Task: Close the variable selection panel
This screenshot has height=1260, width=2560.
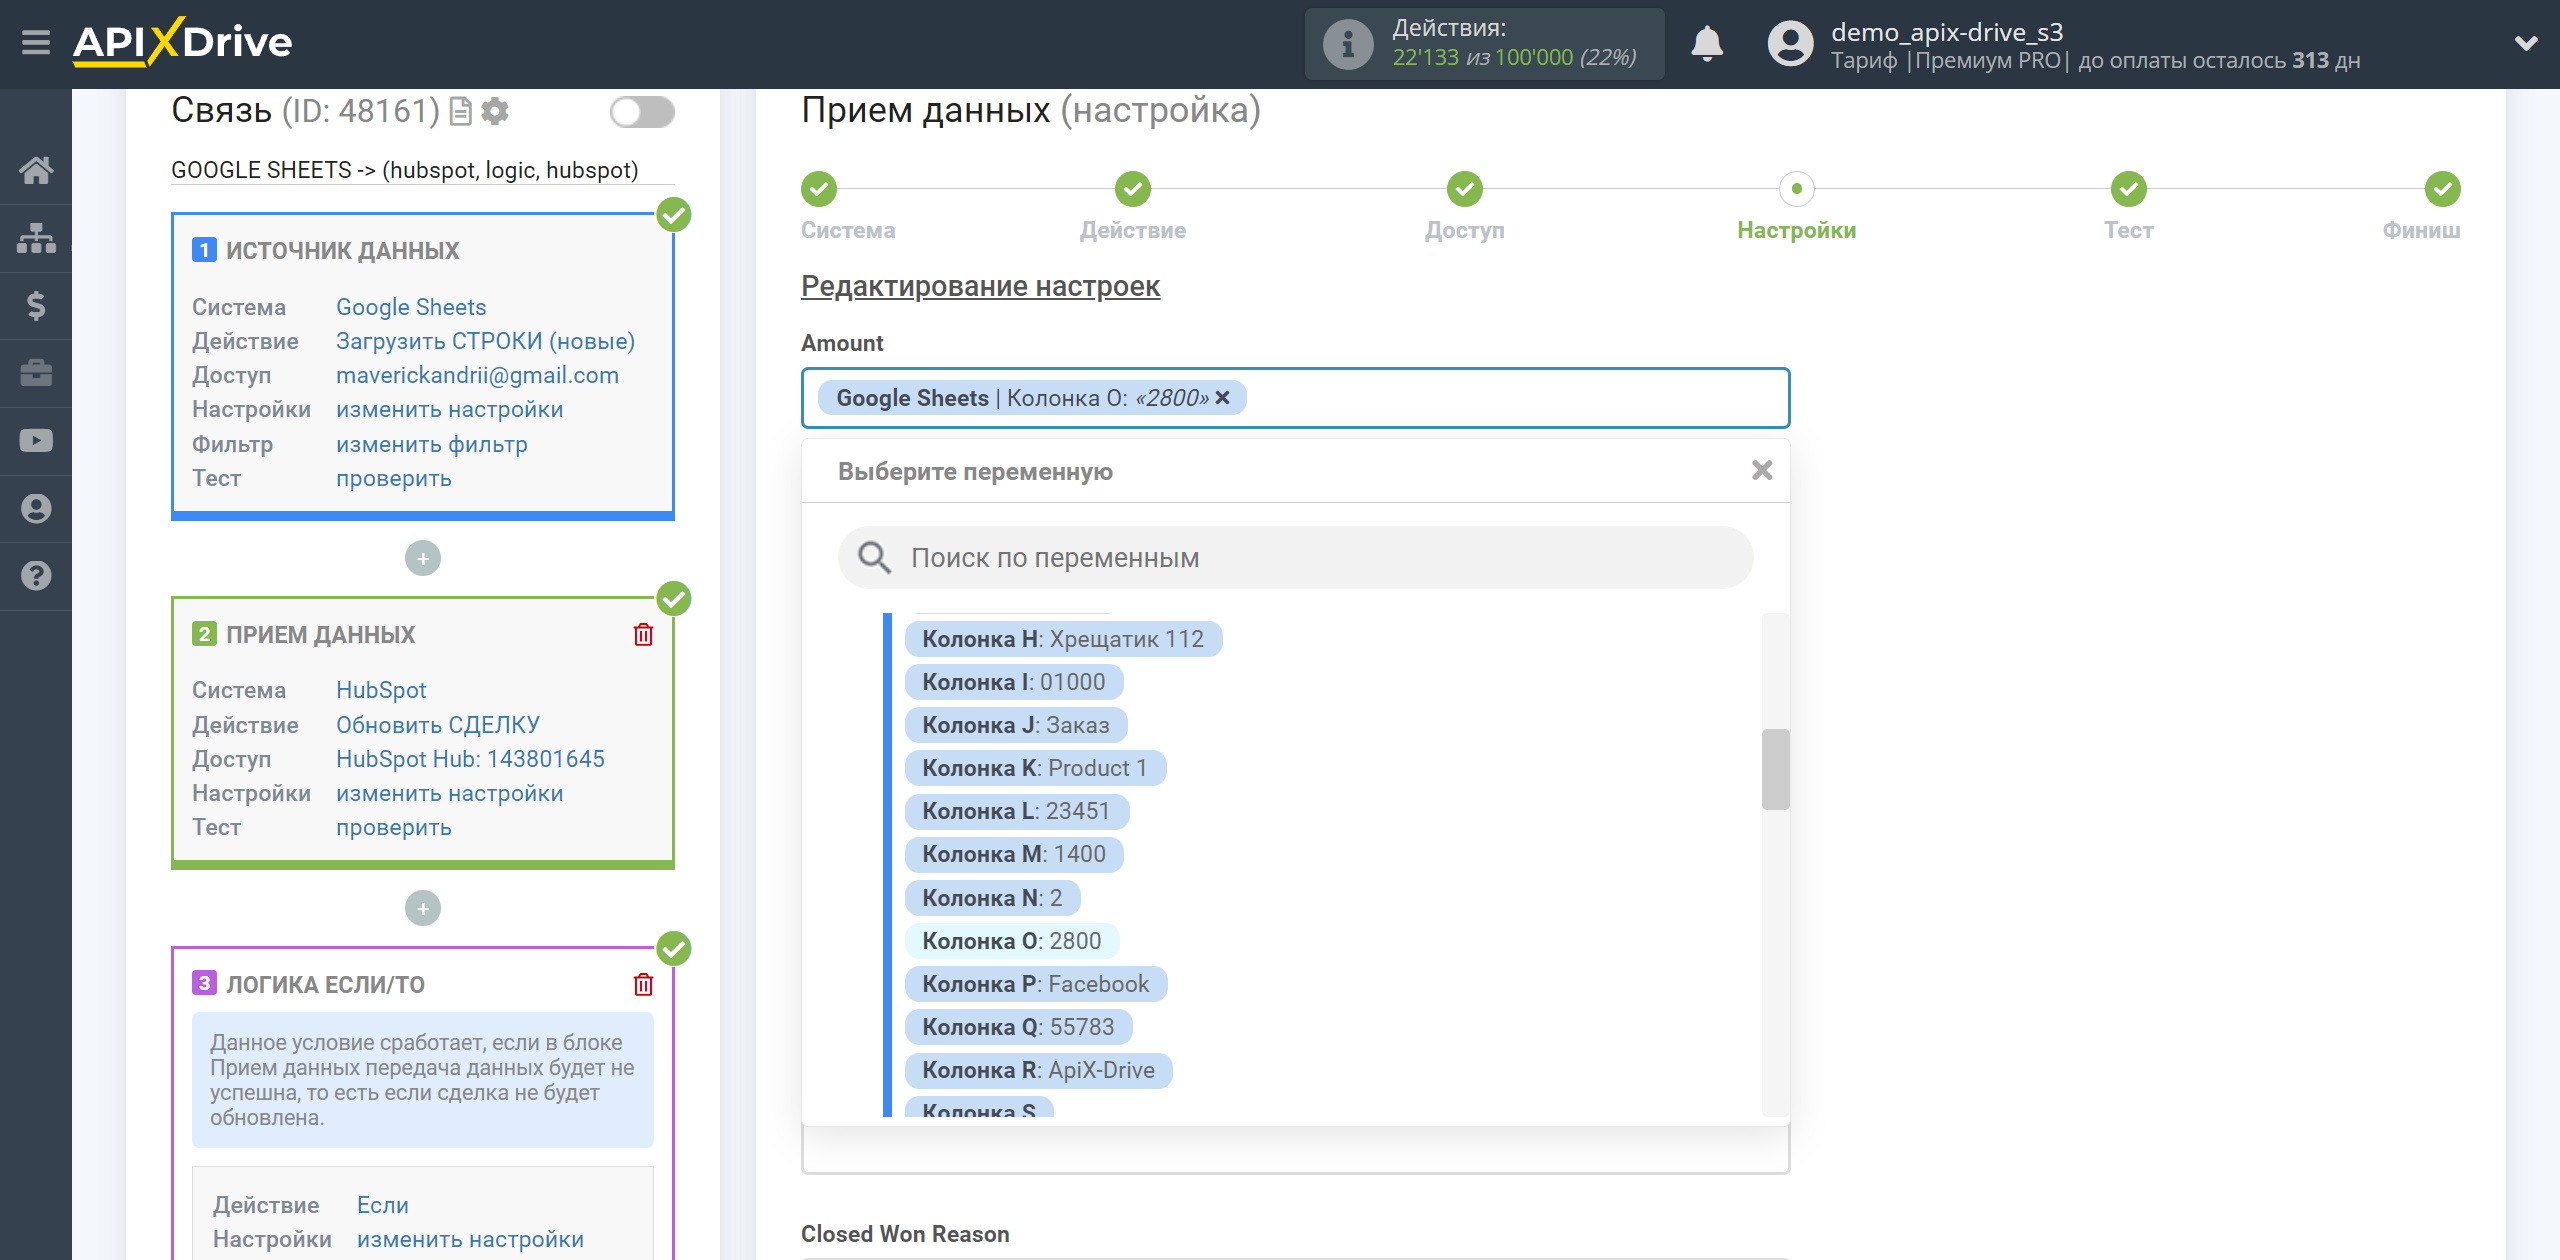Action: click(1762, 470)
